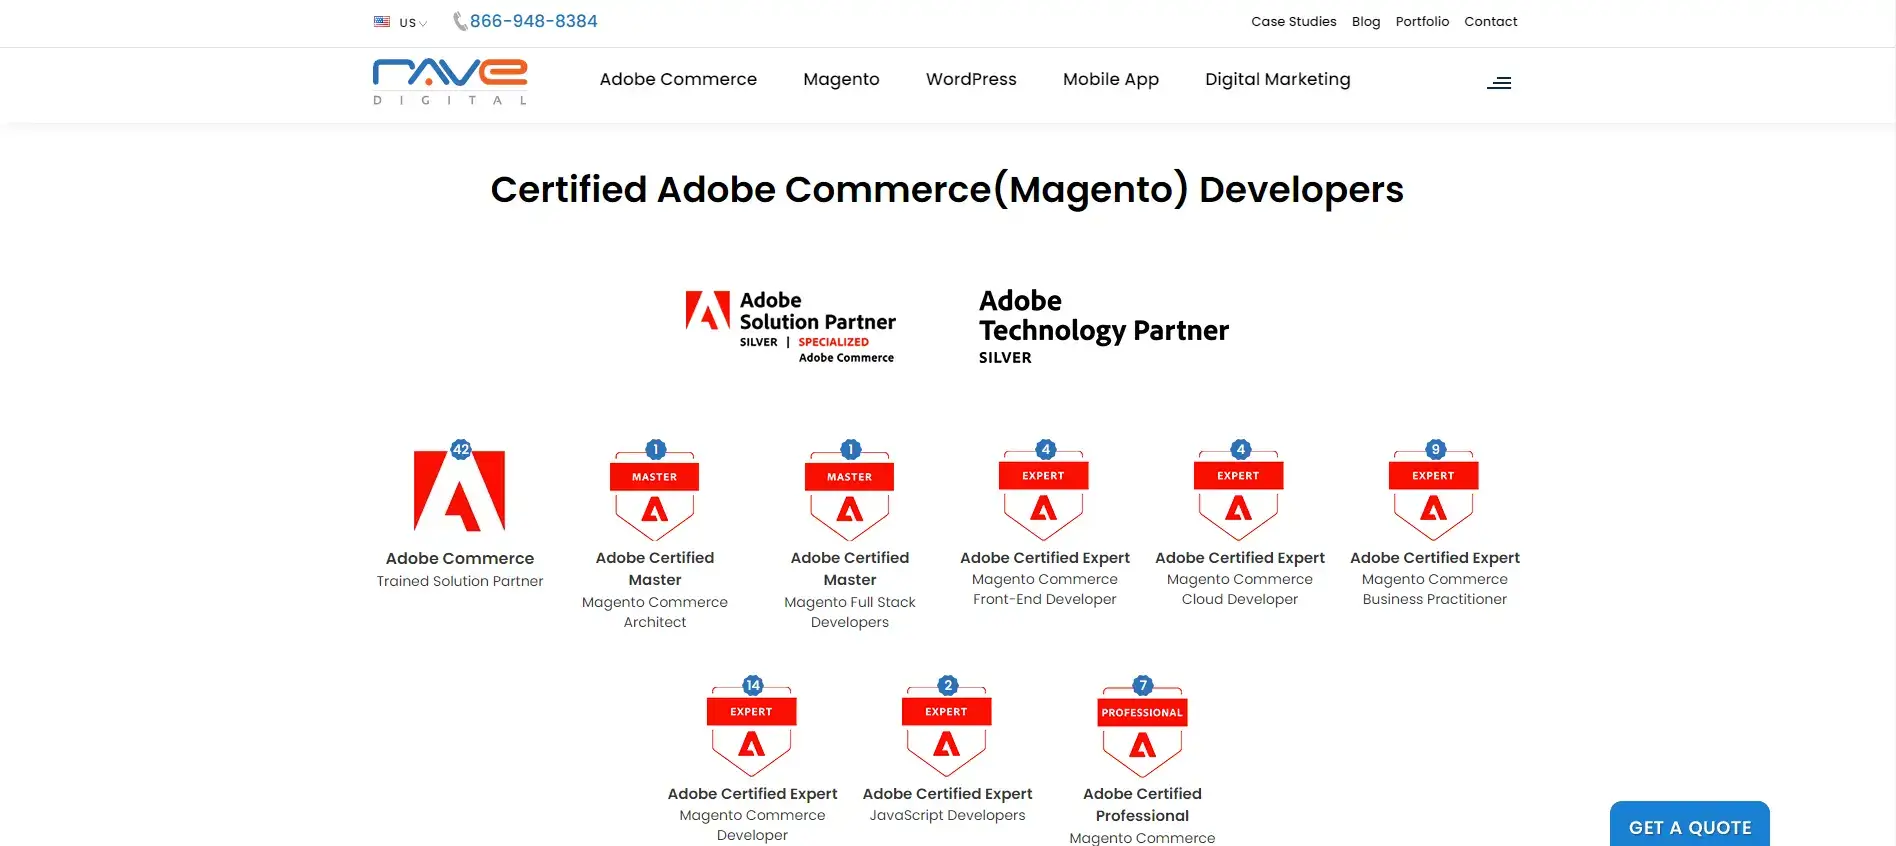Click the 14 count bubble on Expert badge
The width and height of the screenshot is (1896, 846).
[753, 685]
